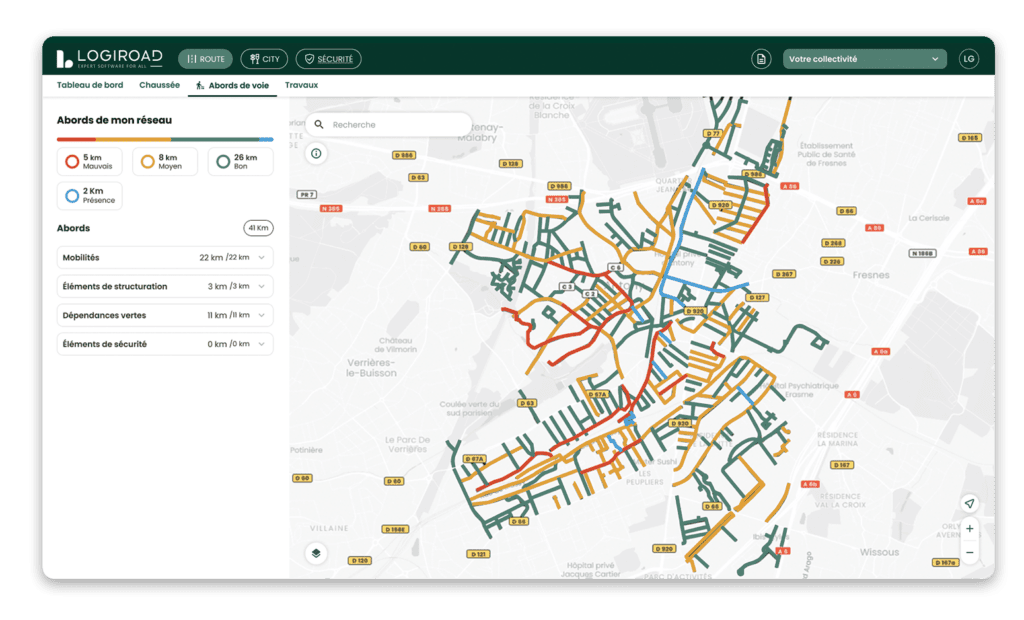Click the 41 Km total badge

256,228
